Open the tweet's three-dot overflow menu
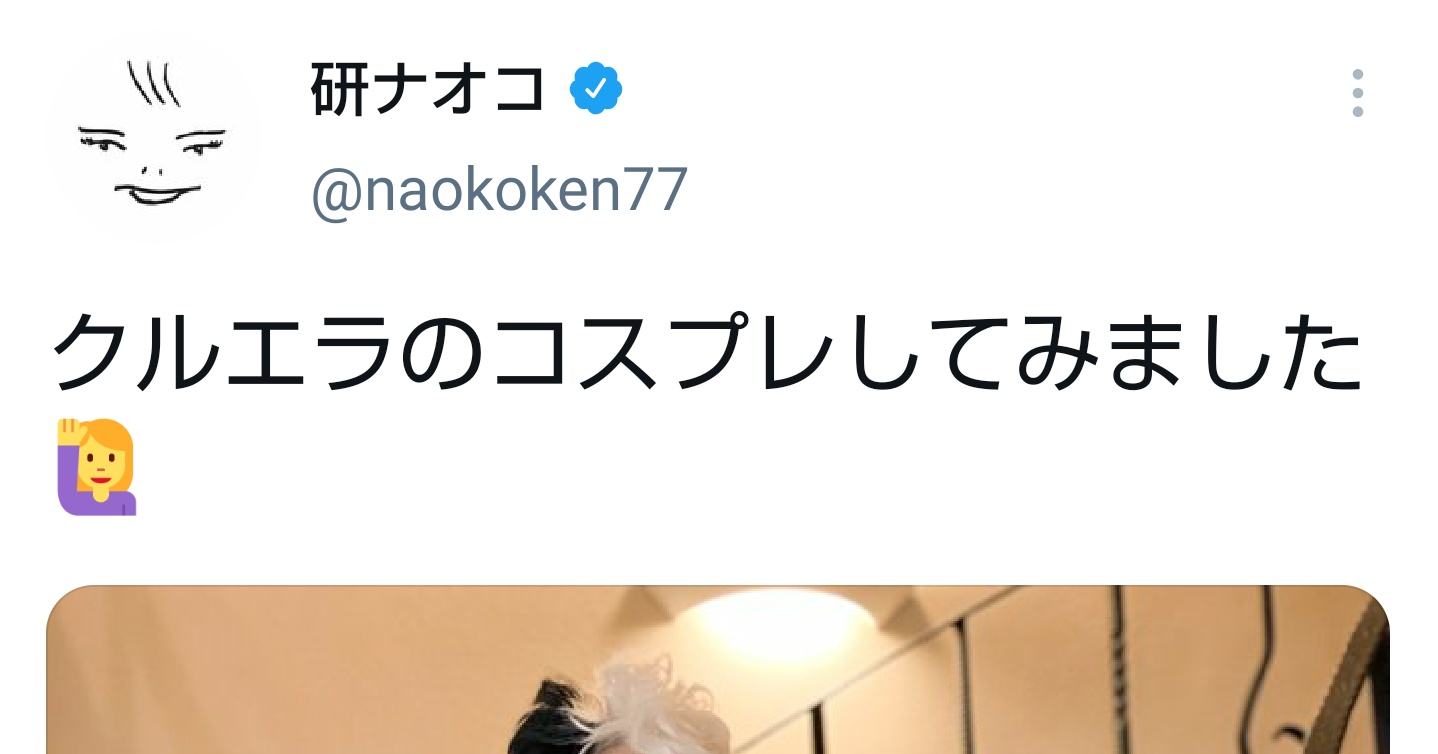Viewport: 1438px width, 754px height. tap(1357, 93)
